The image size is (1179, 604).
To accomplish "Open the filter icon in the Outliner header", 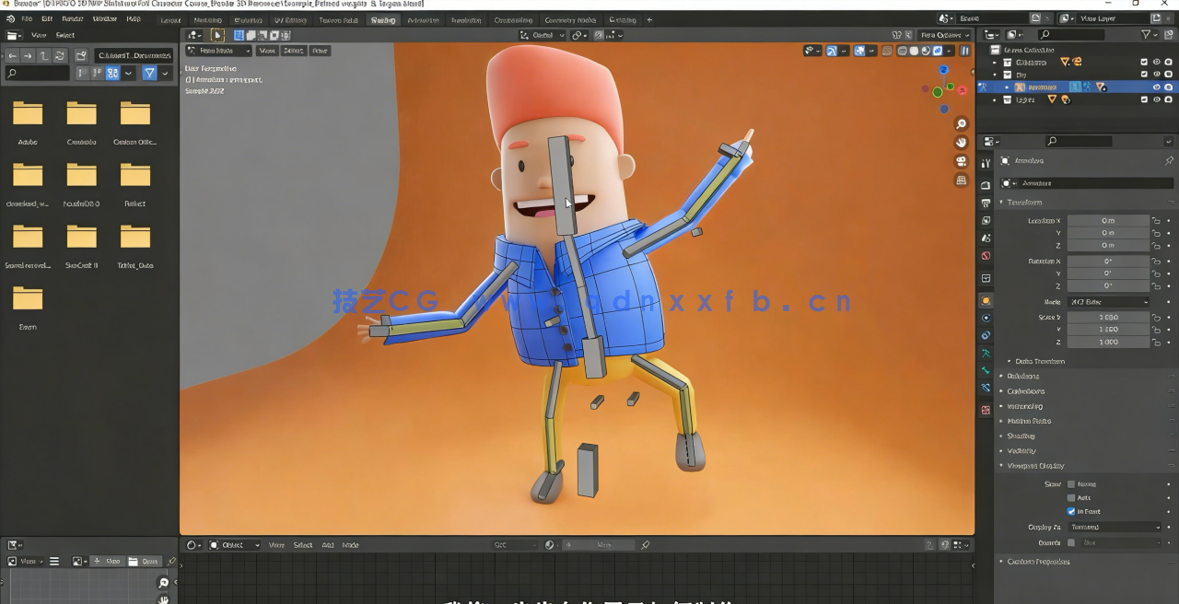I will tap(1146, 34).
